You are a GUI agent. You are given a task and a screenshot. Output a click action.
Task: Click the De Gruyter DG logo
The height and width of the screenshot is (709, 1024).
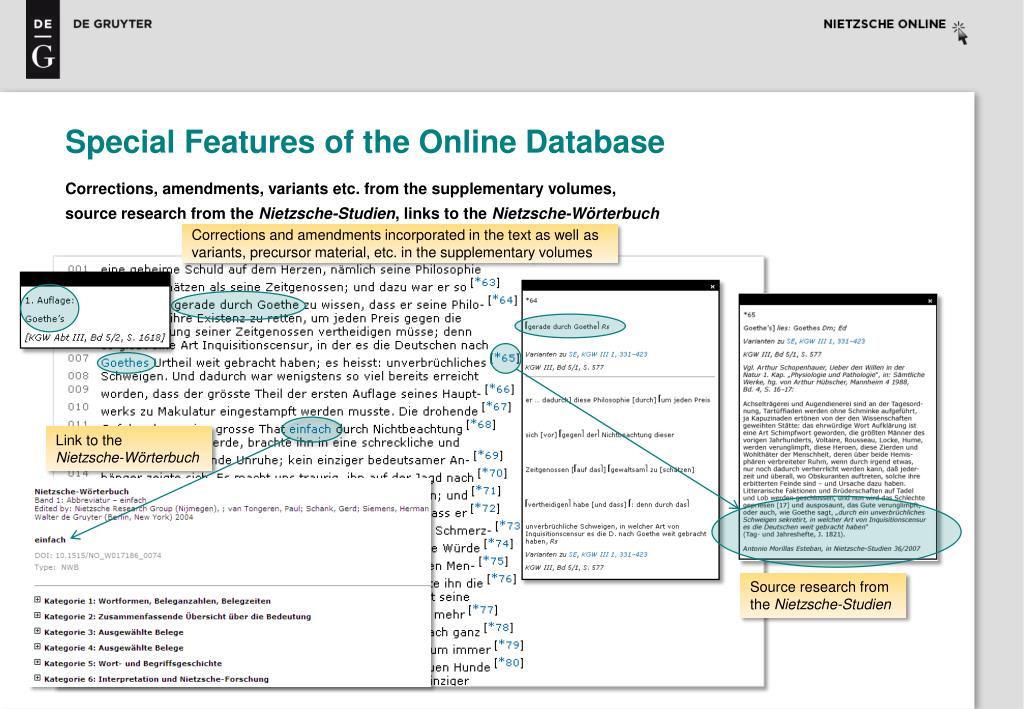pos(43,40)
